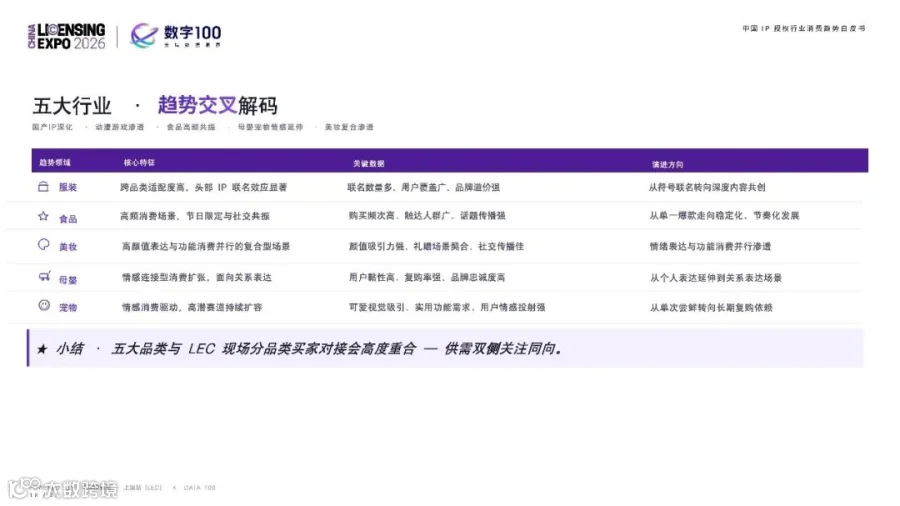Click the China Licensing Expo 2026 logo
900x506 pixels.
tap(67, 36)
